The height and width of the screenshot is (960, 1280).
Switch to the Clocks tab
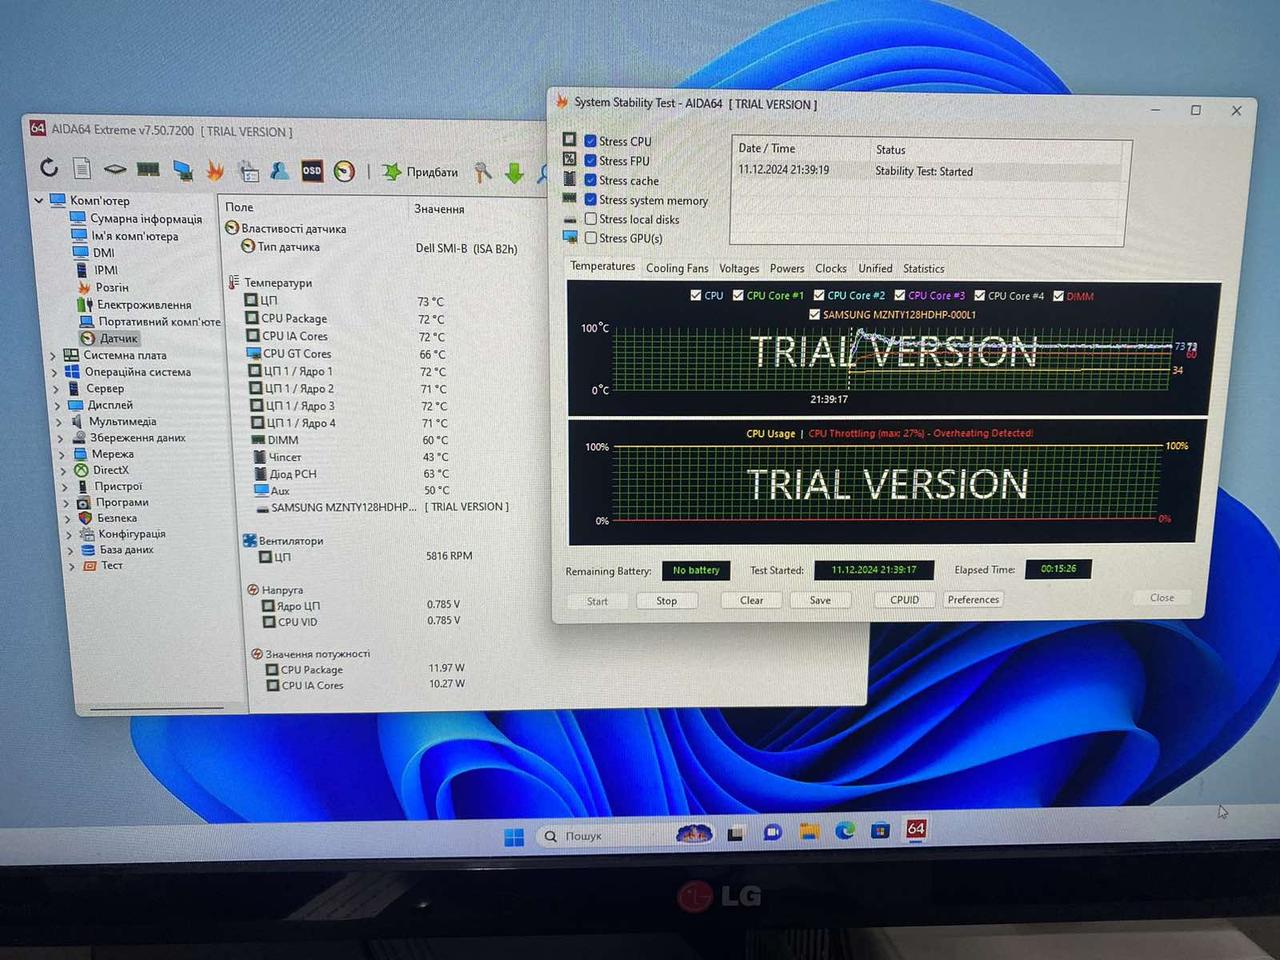831,268
